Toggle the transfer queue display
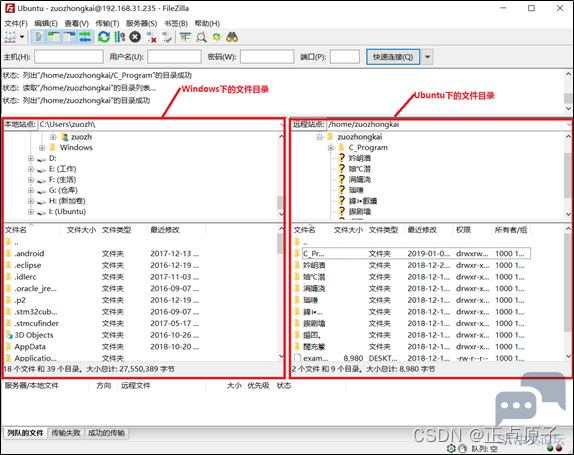 (85, 37)
